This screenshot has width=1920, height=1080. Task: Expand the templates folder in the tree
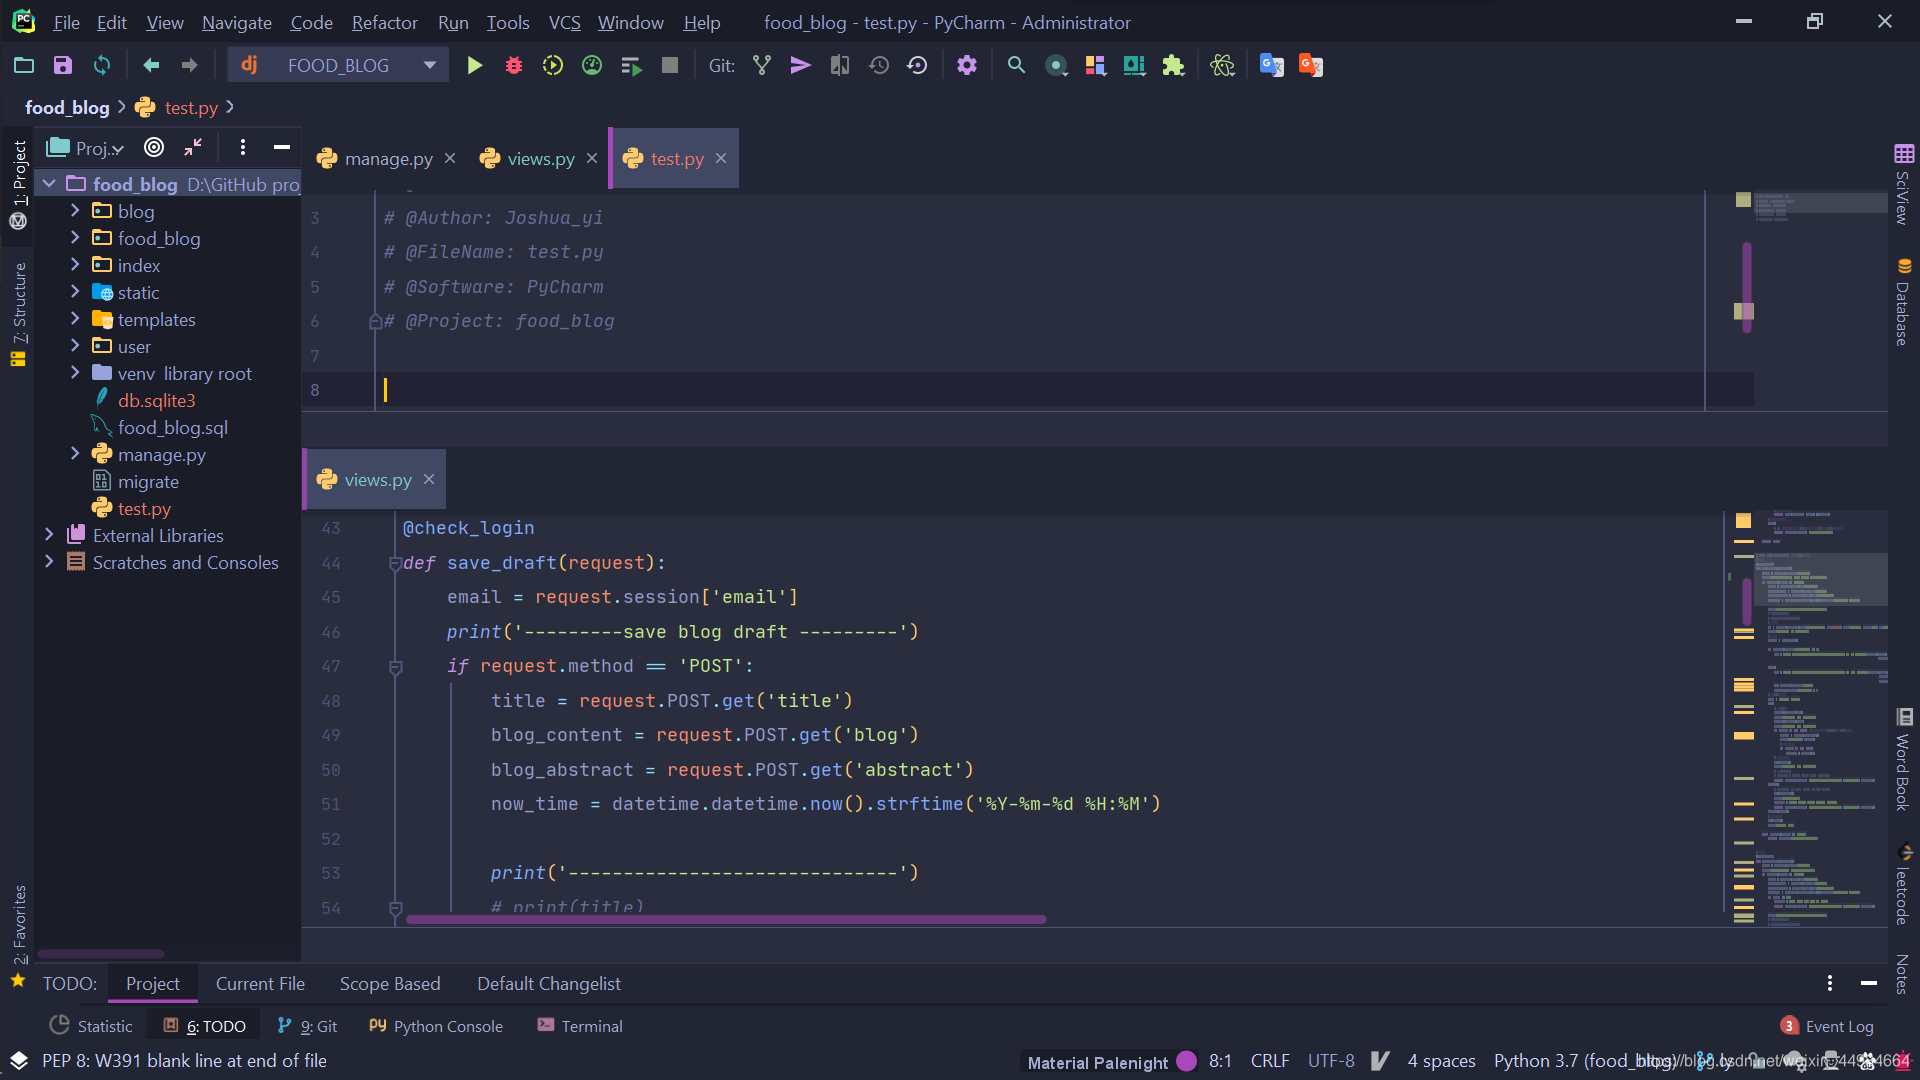[75, 319]
